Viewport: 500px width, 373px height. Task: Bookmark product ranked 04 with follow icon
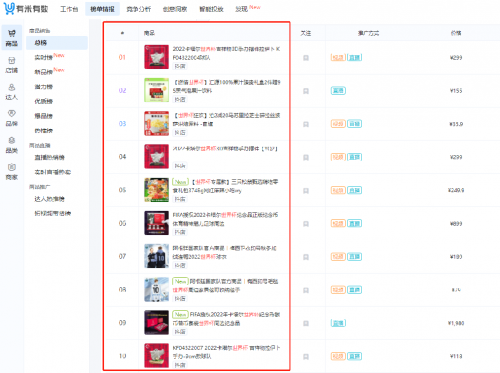[x=306, y=157]
